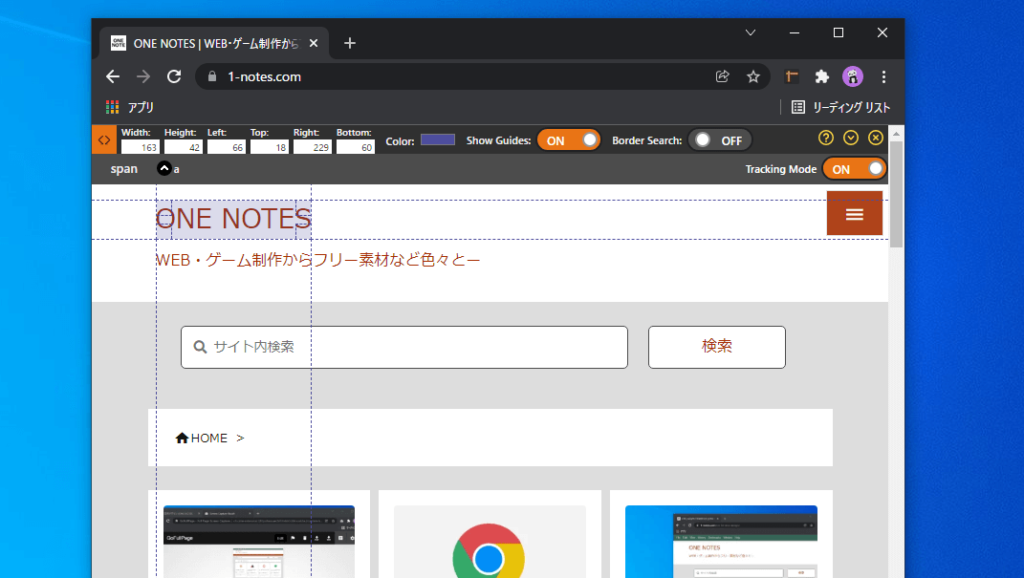This screenshot has height=578, width=1024.
Task: Open the Extensions puzzle piece icon
Action: pyautogui.click(x=821, y=76)
